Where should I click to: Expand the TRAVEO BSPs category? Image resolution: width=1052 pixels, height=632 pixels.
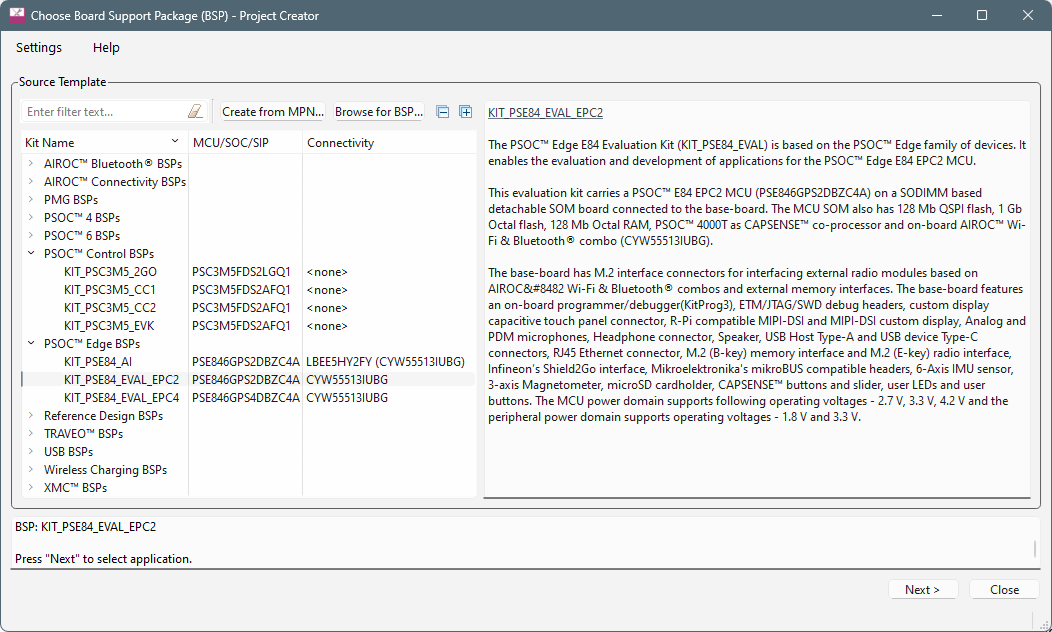30,434
